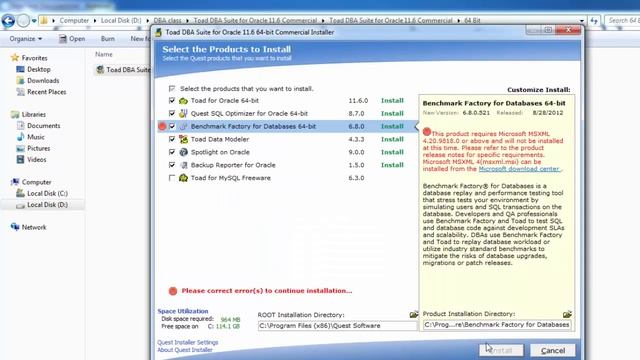This screenshot has width=640, height=360.
Task: Uncheck Spotlight on Oracle
Action: [x=172, y=152]
